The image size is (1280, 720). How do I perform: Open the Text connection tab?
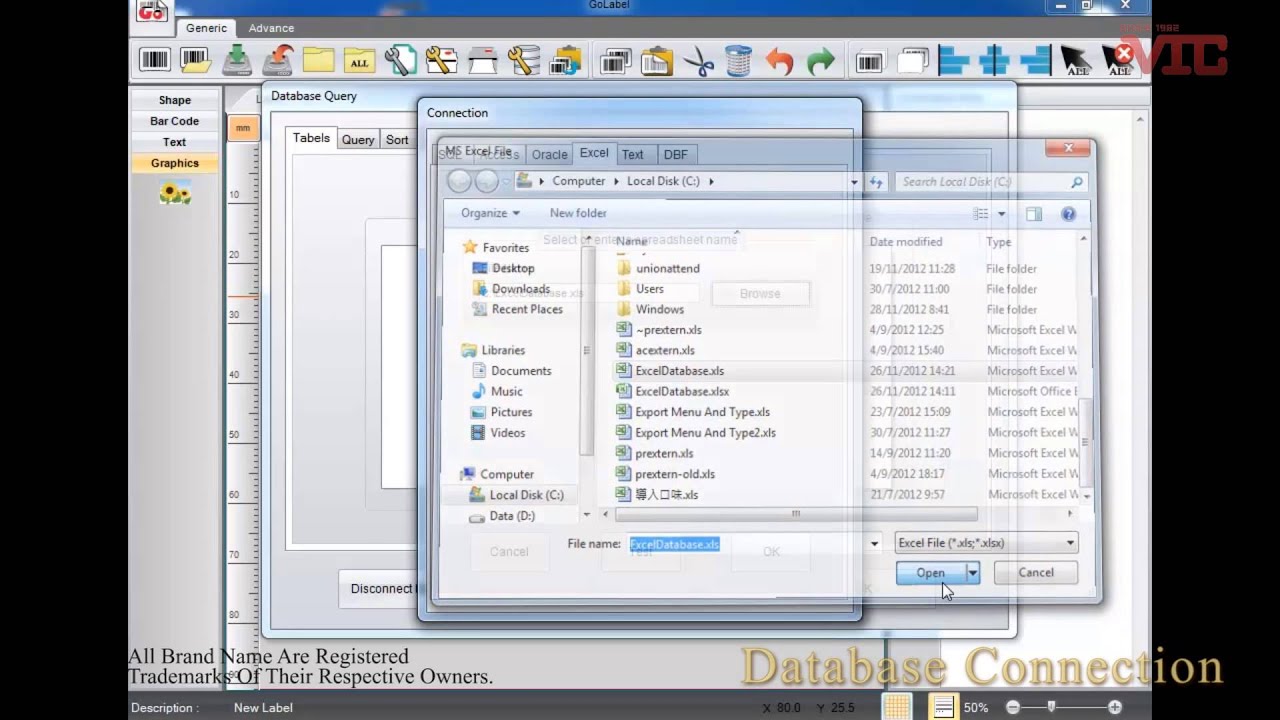pos(633,154)
